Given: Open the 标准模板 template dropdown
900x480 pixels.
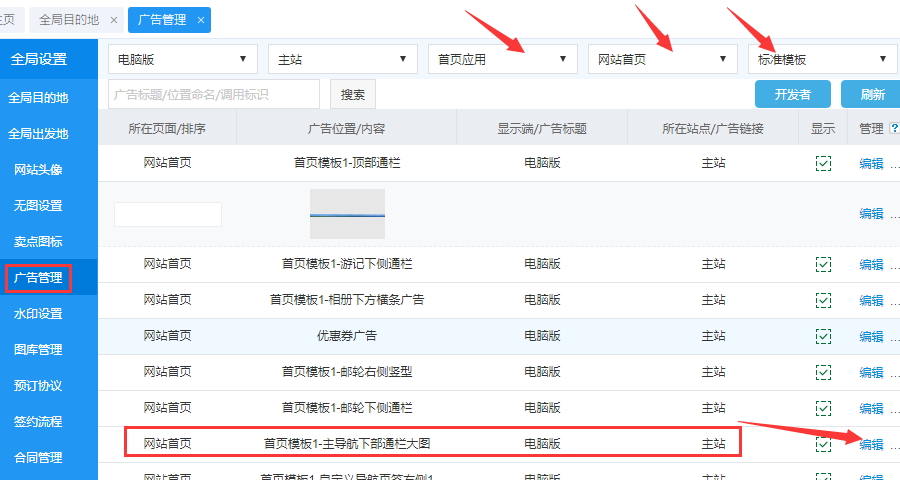Looking at the screenshot, I should click(x=822, y=59).
